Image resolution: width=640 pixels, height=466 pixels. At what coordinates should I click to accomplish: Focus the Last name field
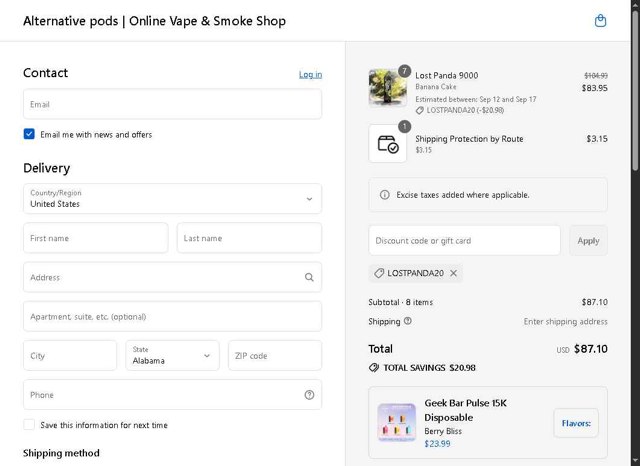point(249,238)
